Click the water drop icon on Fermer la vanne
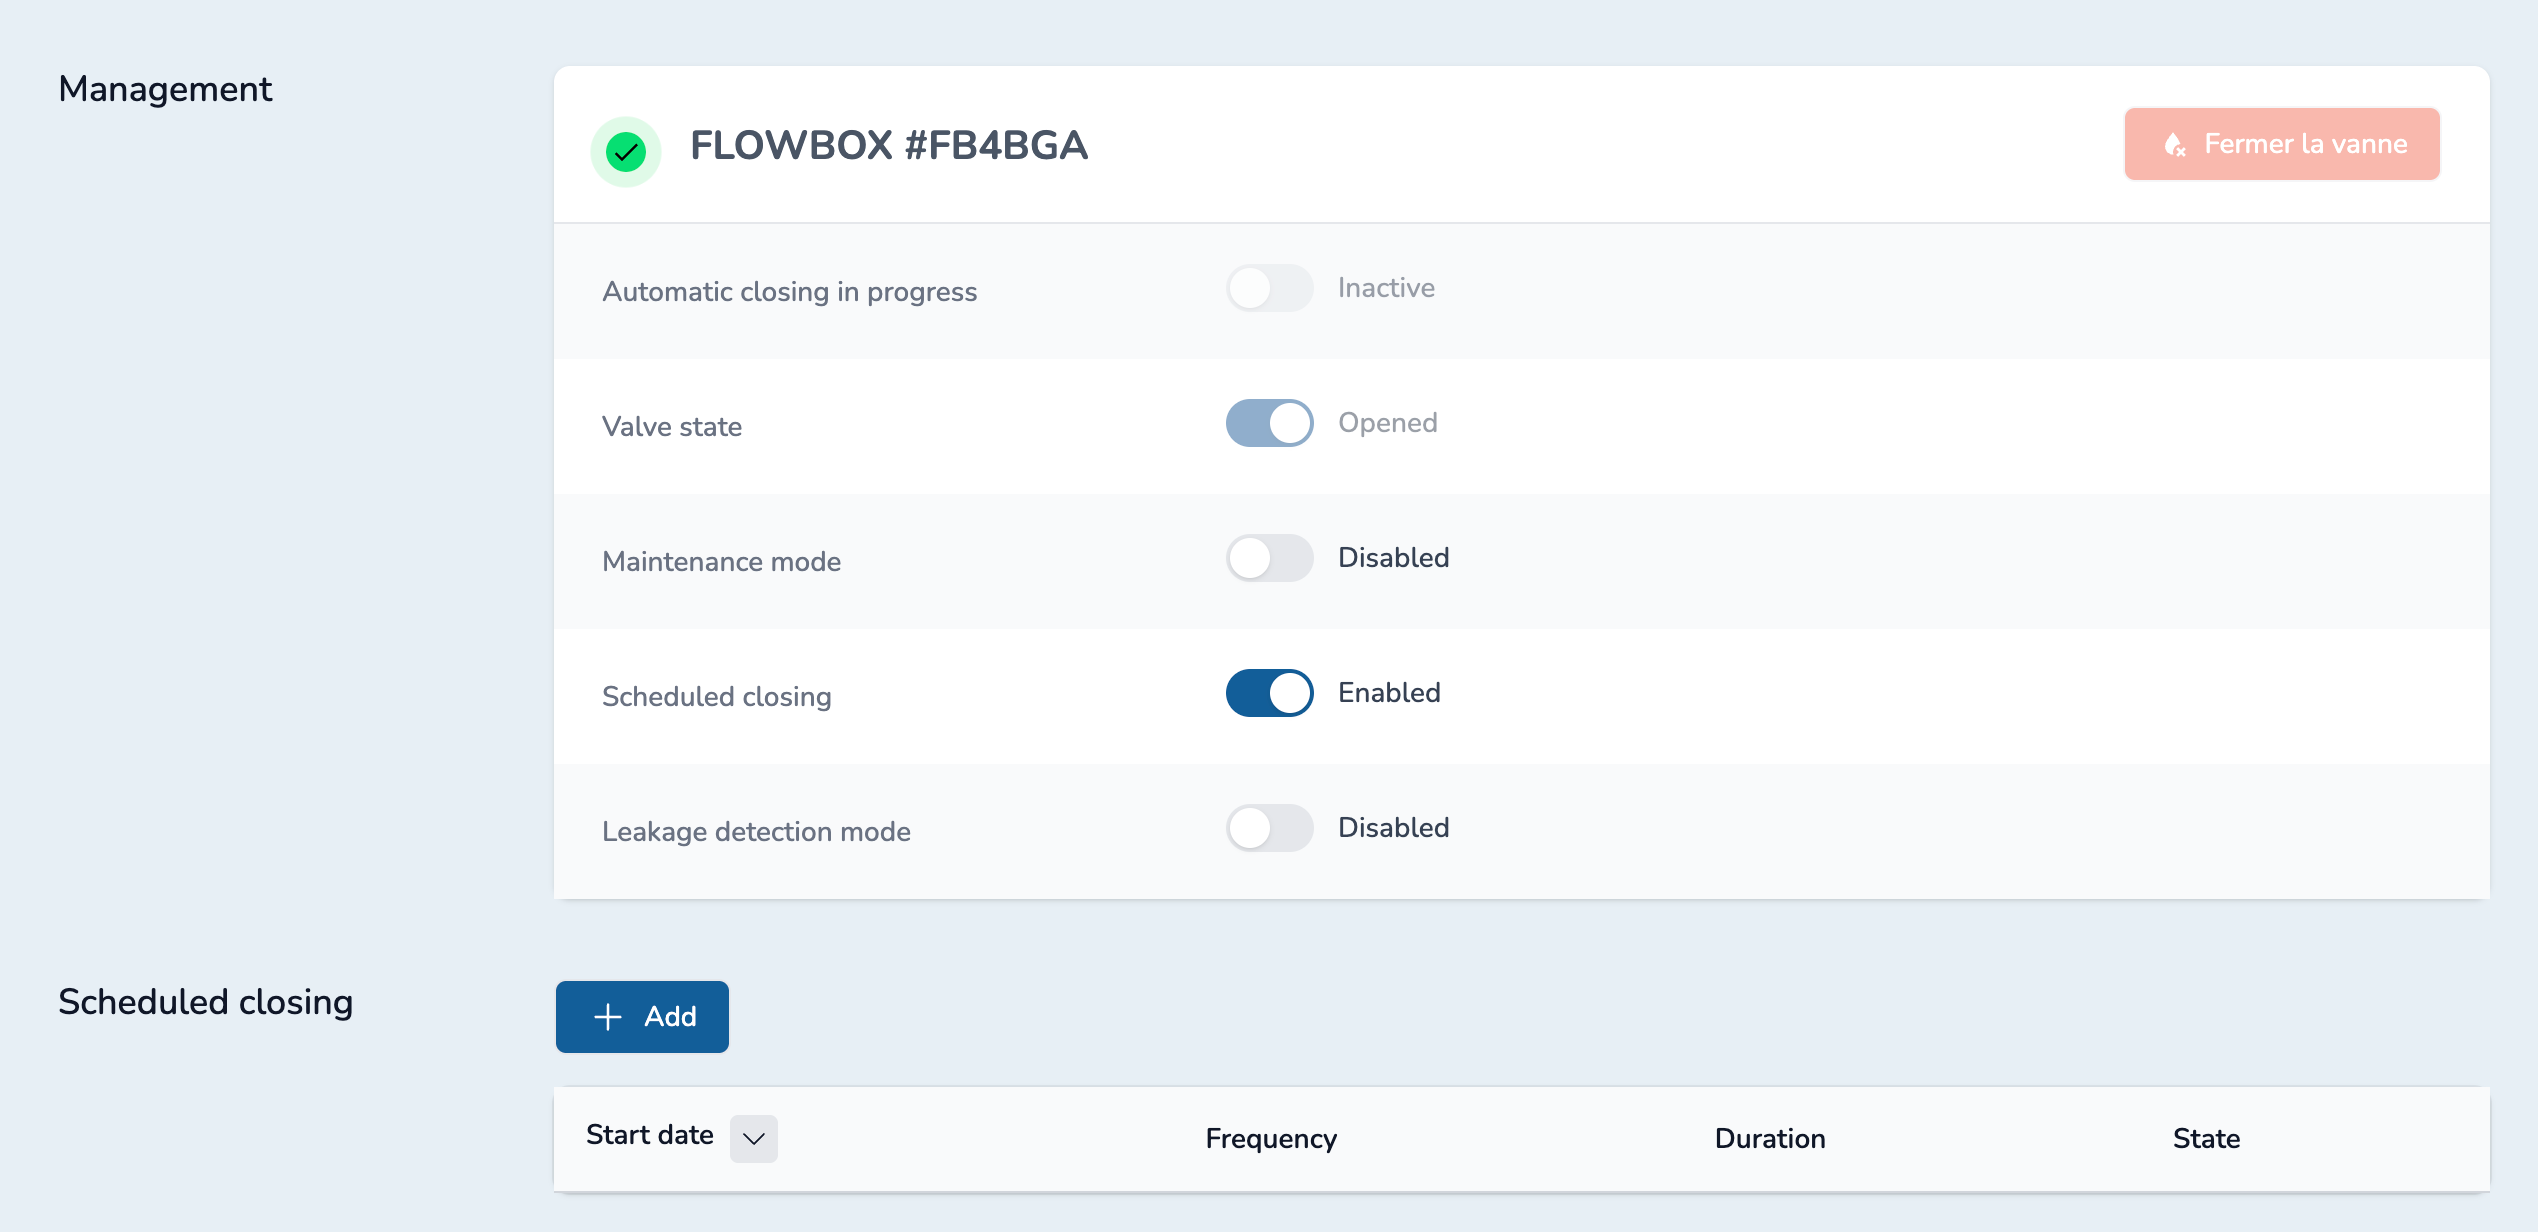 [2174, 145]
